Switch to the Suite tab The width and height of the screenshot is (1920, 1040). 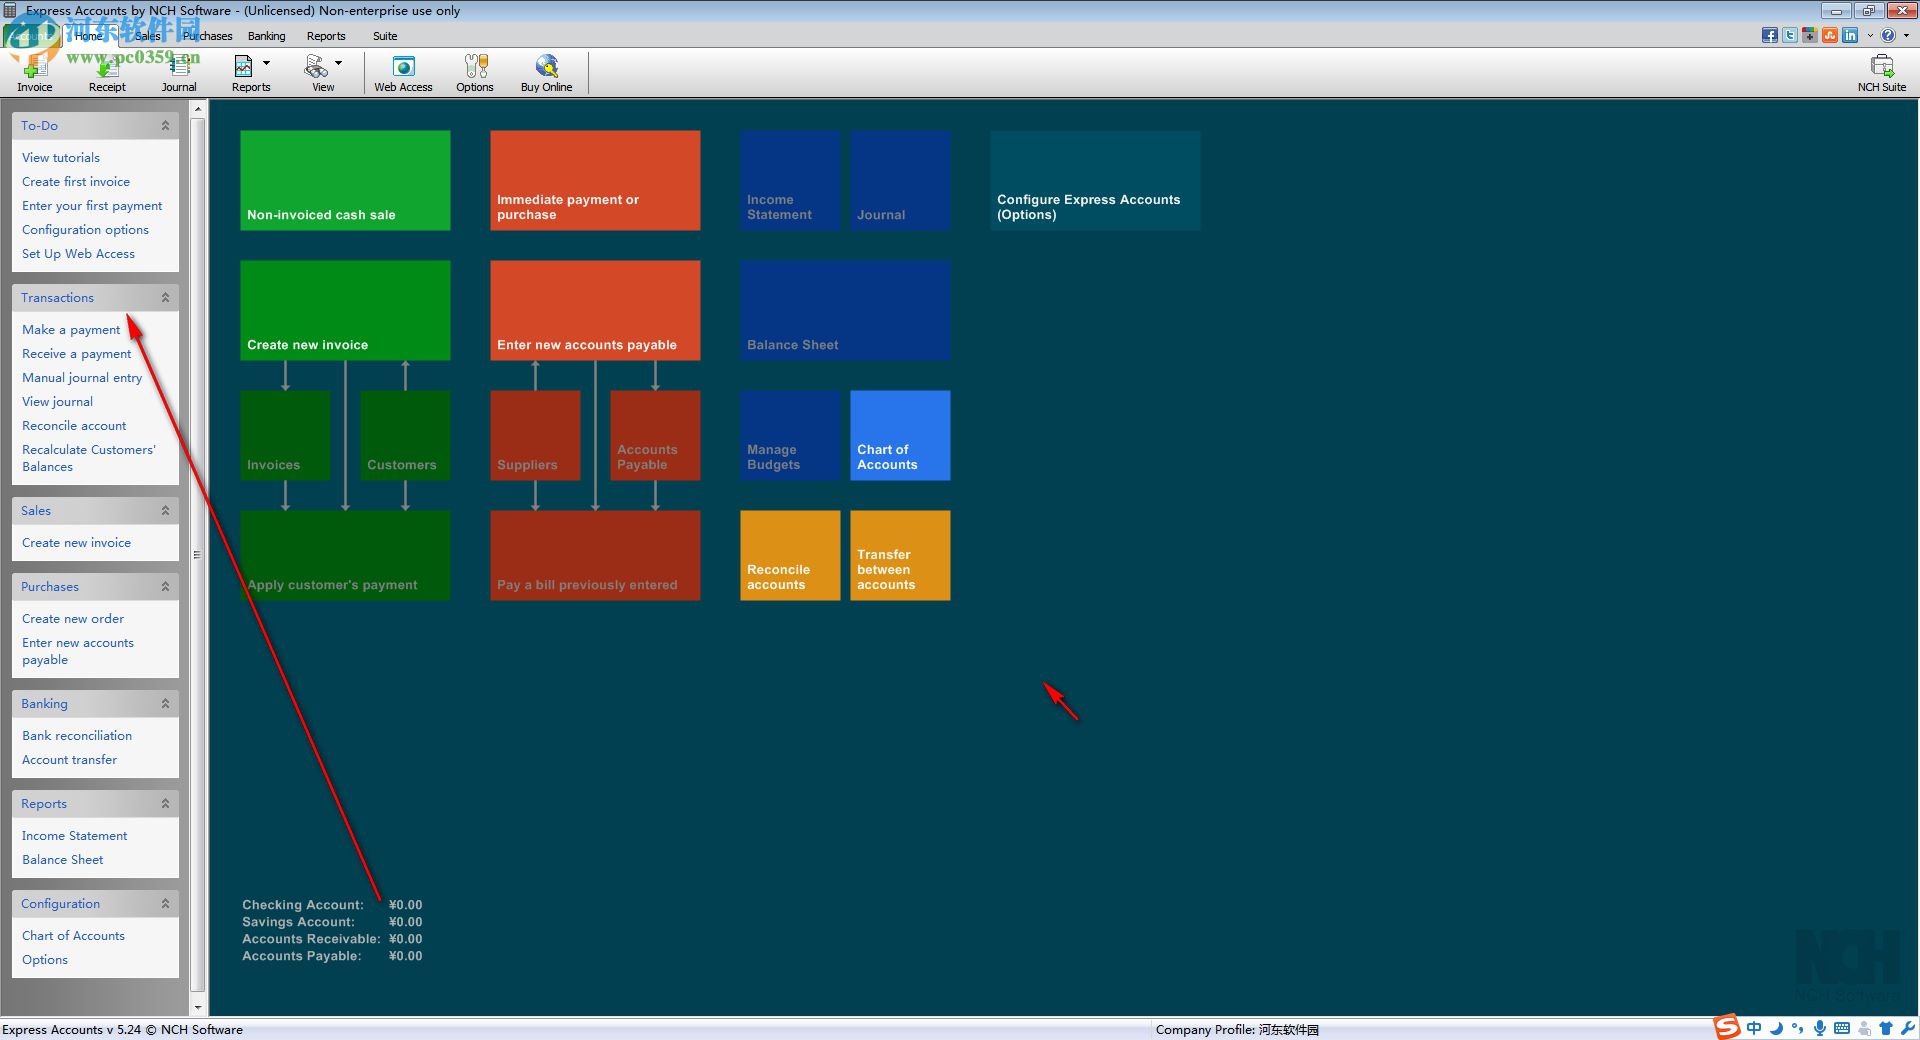(385, 36)
